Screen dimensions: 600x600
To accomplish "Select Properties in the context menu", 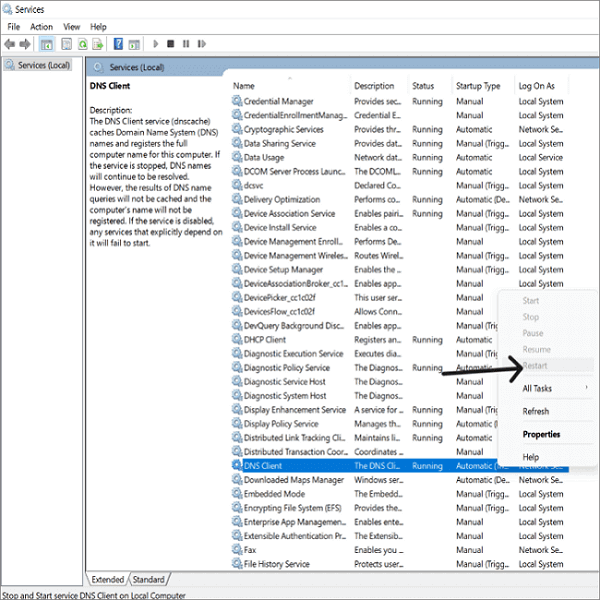I will click(541, 434).
